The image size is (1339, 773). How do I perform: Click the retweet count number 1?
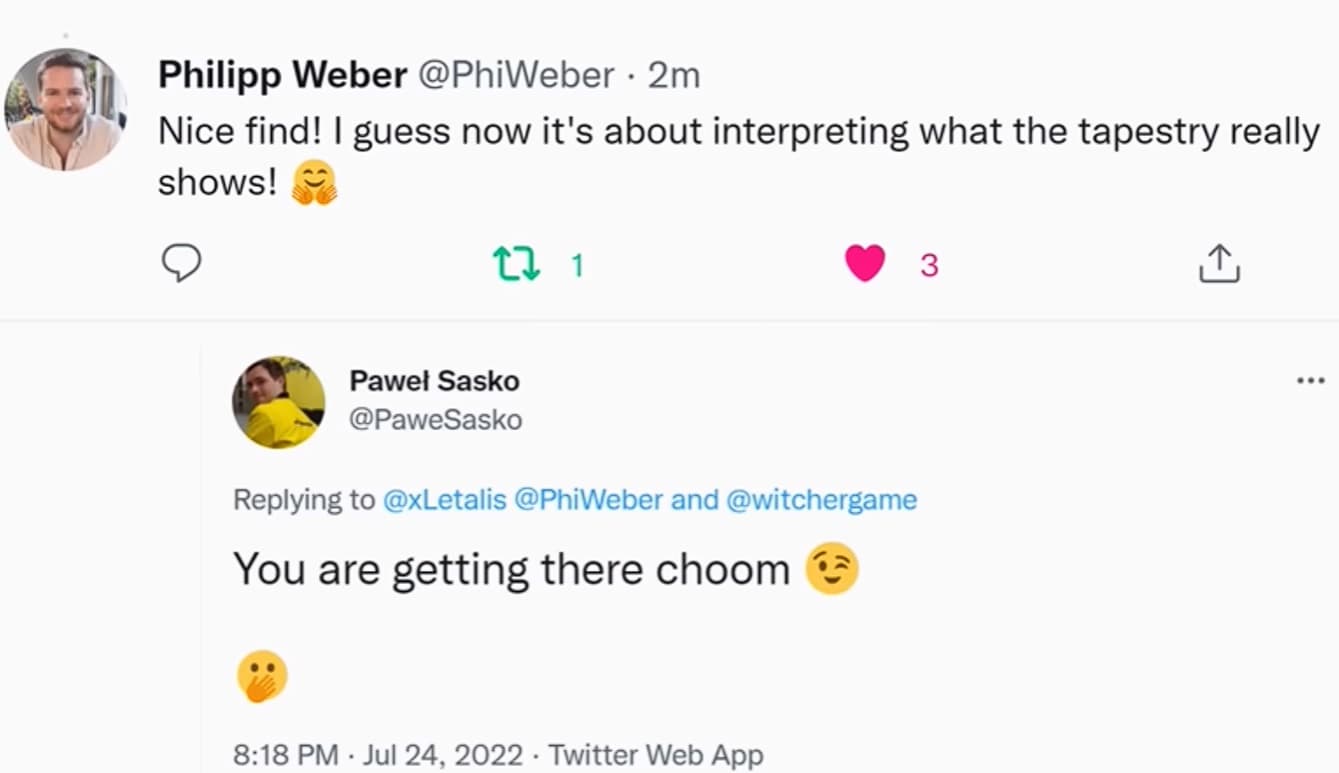577,265
